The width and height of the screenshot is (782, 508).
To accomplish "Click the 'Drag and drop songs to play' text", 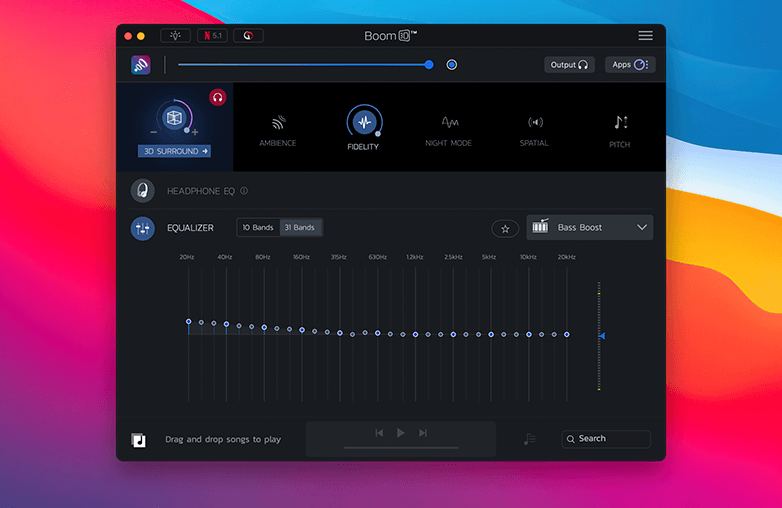I will pos(223,439).
